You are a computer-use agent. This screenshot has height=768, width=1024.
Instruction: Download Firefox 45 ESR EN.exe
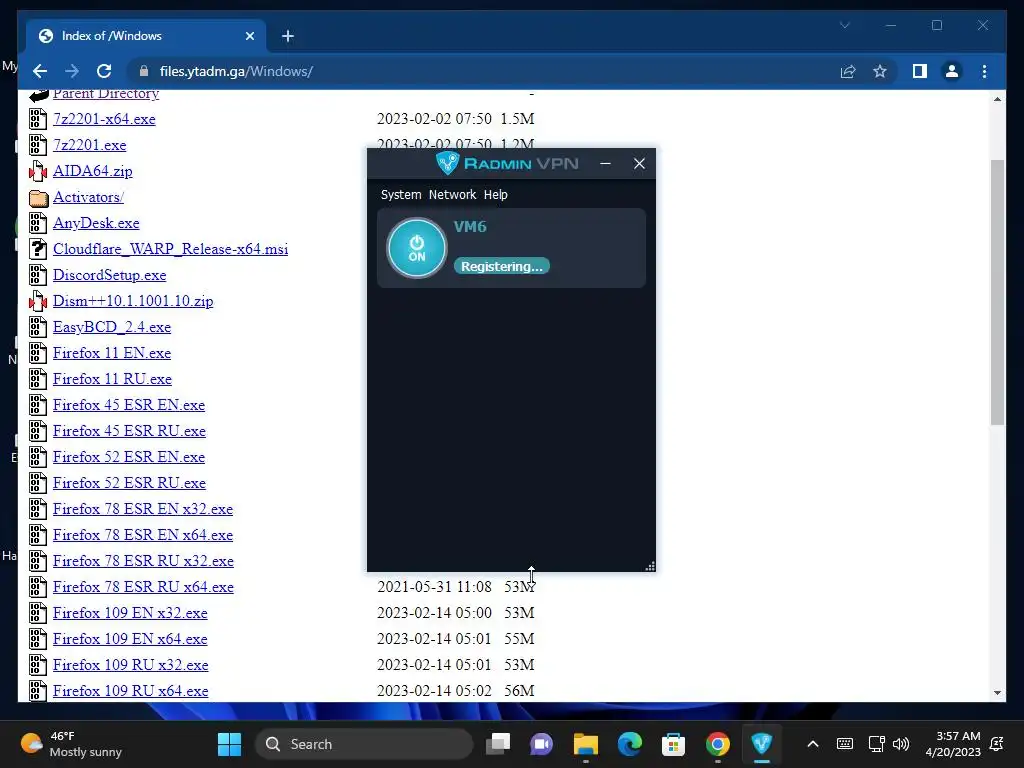129,405
